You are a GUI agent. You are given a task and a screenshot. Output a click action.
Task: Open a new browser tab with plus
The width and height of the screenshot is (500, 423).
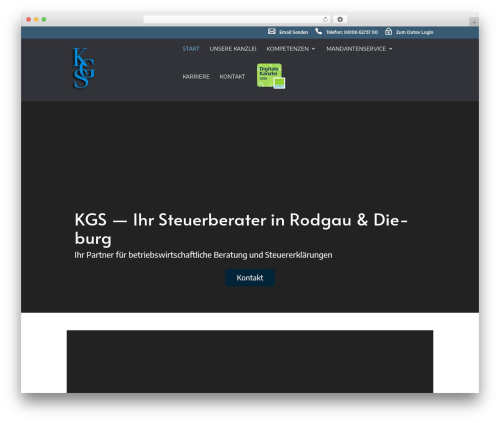[x=474, y=22]
